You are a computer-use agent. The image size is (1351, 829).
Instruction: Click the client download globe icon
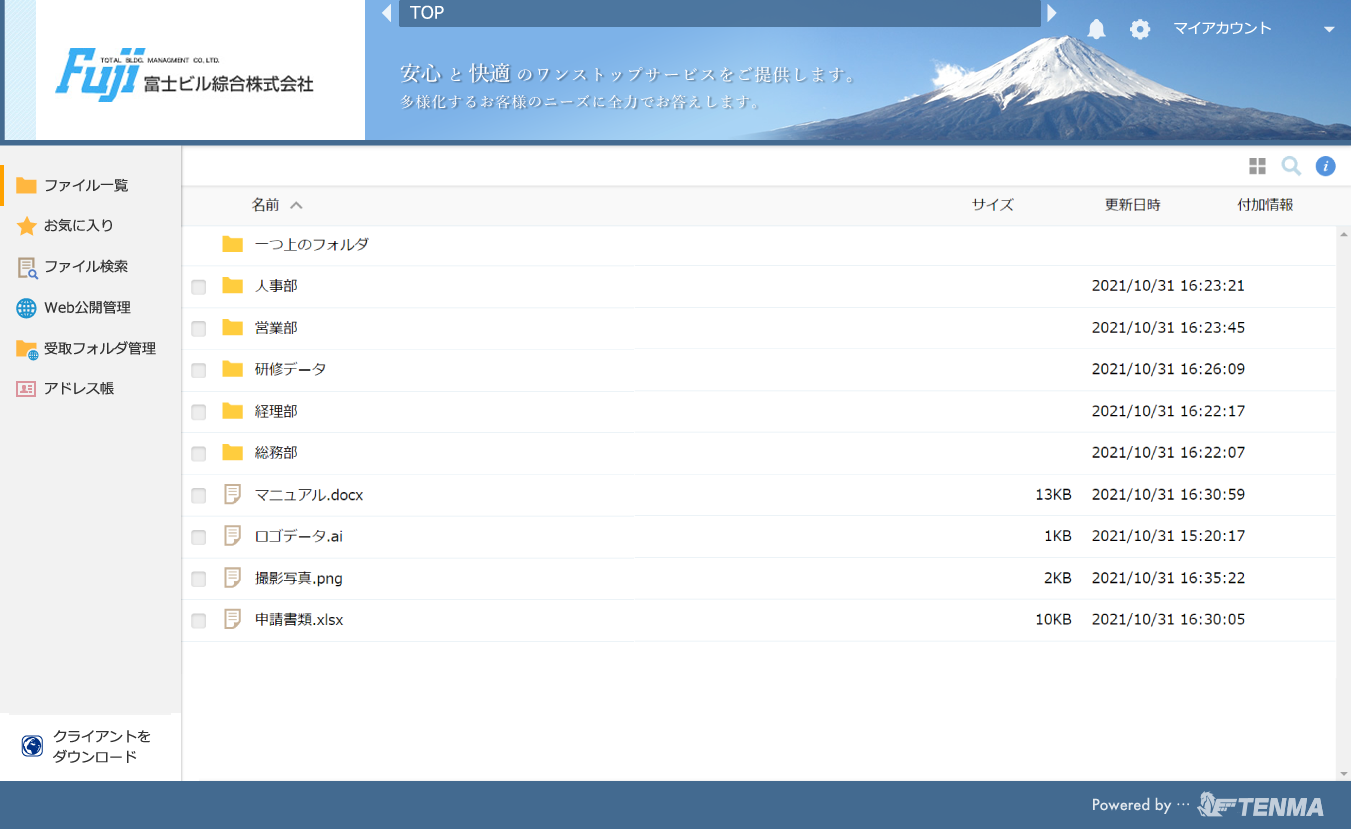pyautogui.click(x=32, y=746)
